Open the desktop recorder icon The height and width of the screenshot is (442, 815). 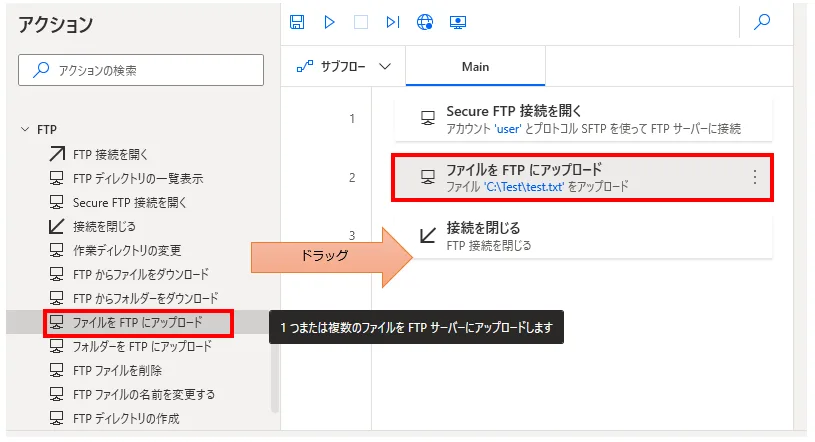pyautogui.click(x=458, y=22)
